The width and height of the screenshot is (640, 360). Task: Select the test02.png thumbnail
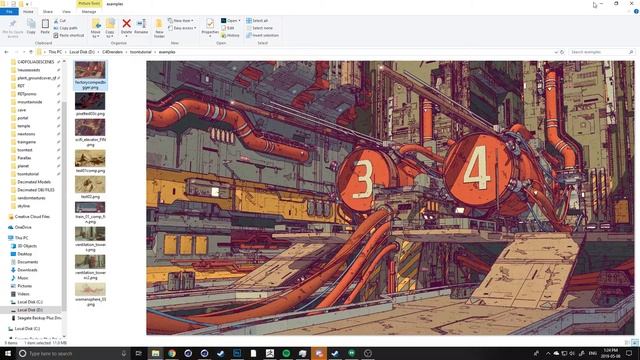(90, 188)
